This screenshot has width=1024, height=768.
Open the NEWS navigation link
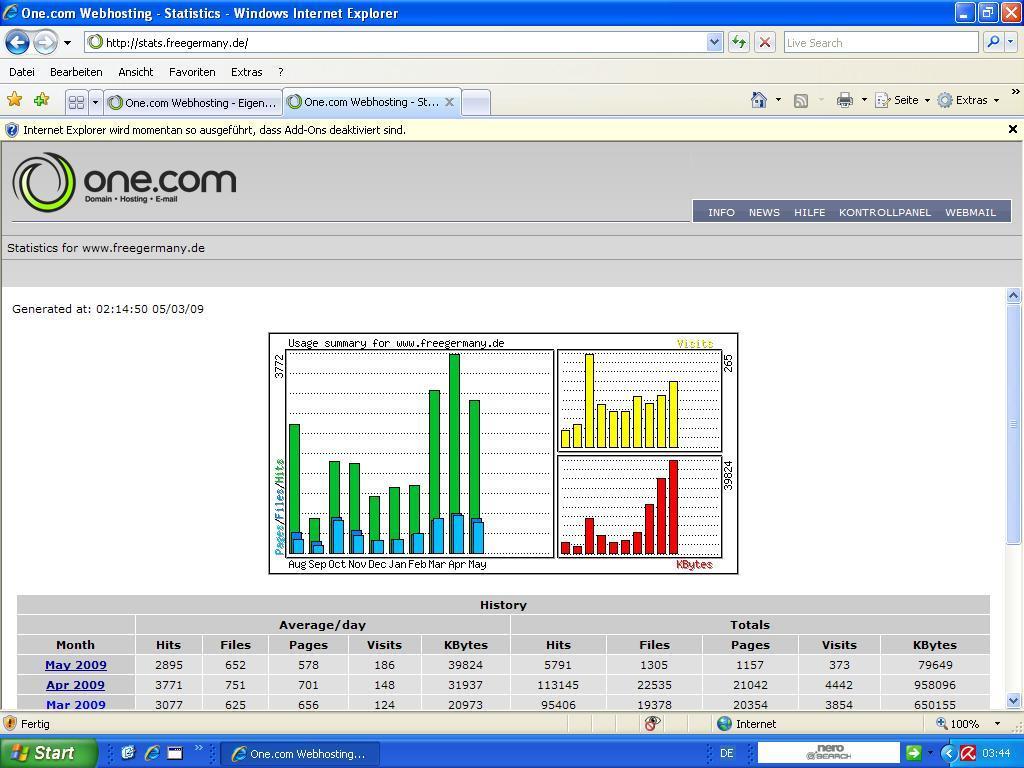coord(764,212)
